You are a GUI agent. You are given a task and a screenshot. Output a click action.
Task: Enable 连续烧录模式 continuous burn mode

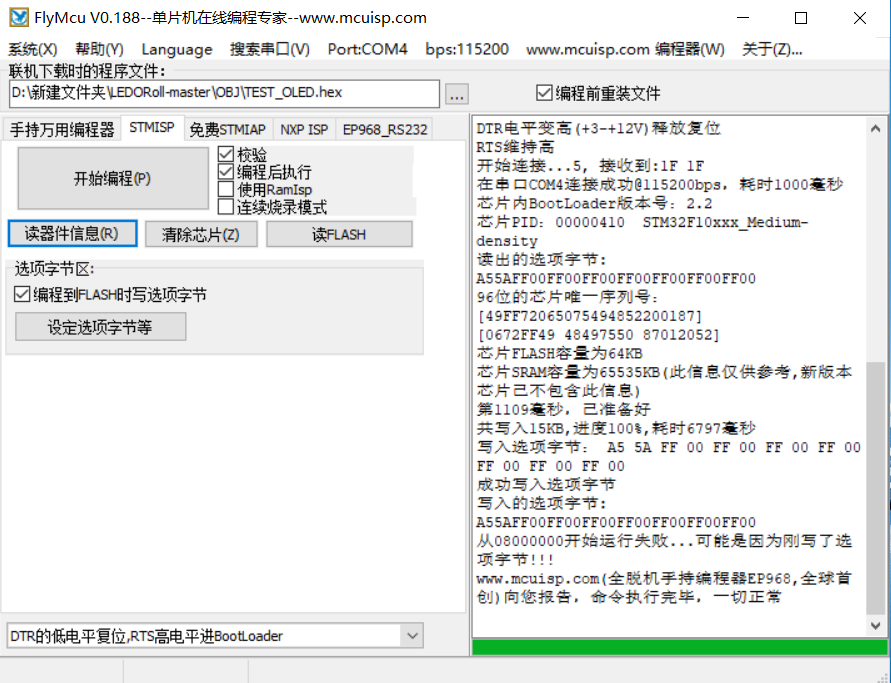227,208
